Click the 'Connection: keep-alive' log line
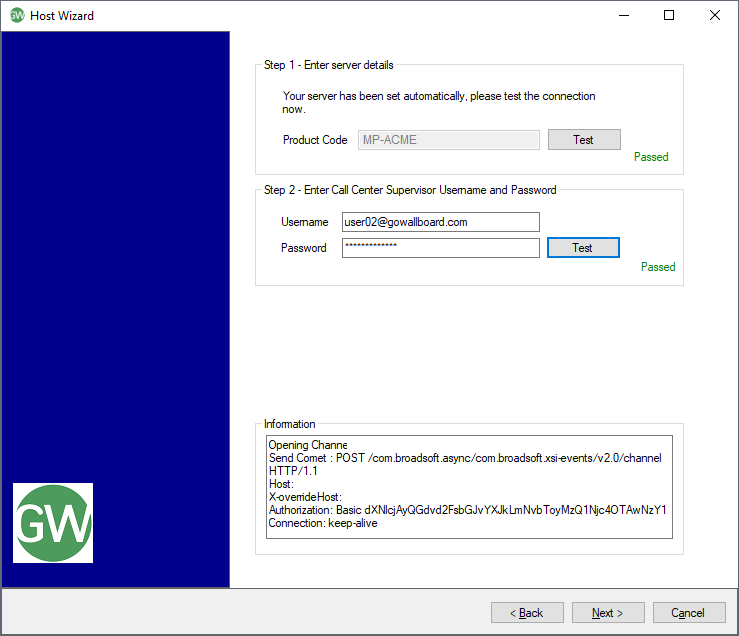The width and height of the screenshot is (739, 636). click(x=323, y=523)
